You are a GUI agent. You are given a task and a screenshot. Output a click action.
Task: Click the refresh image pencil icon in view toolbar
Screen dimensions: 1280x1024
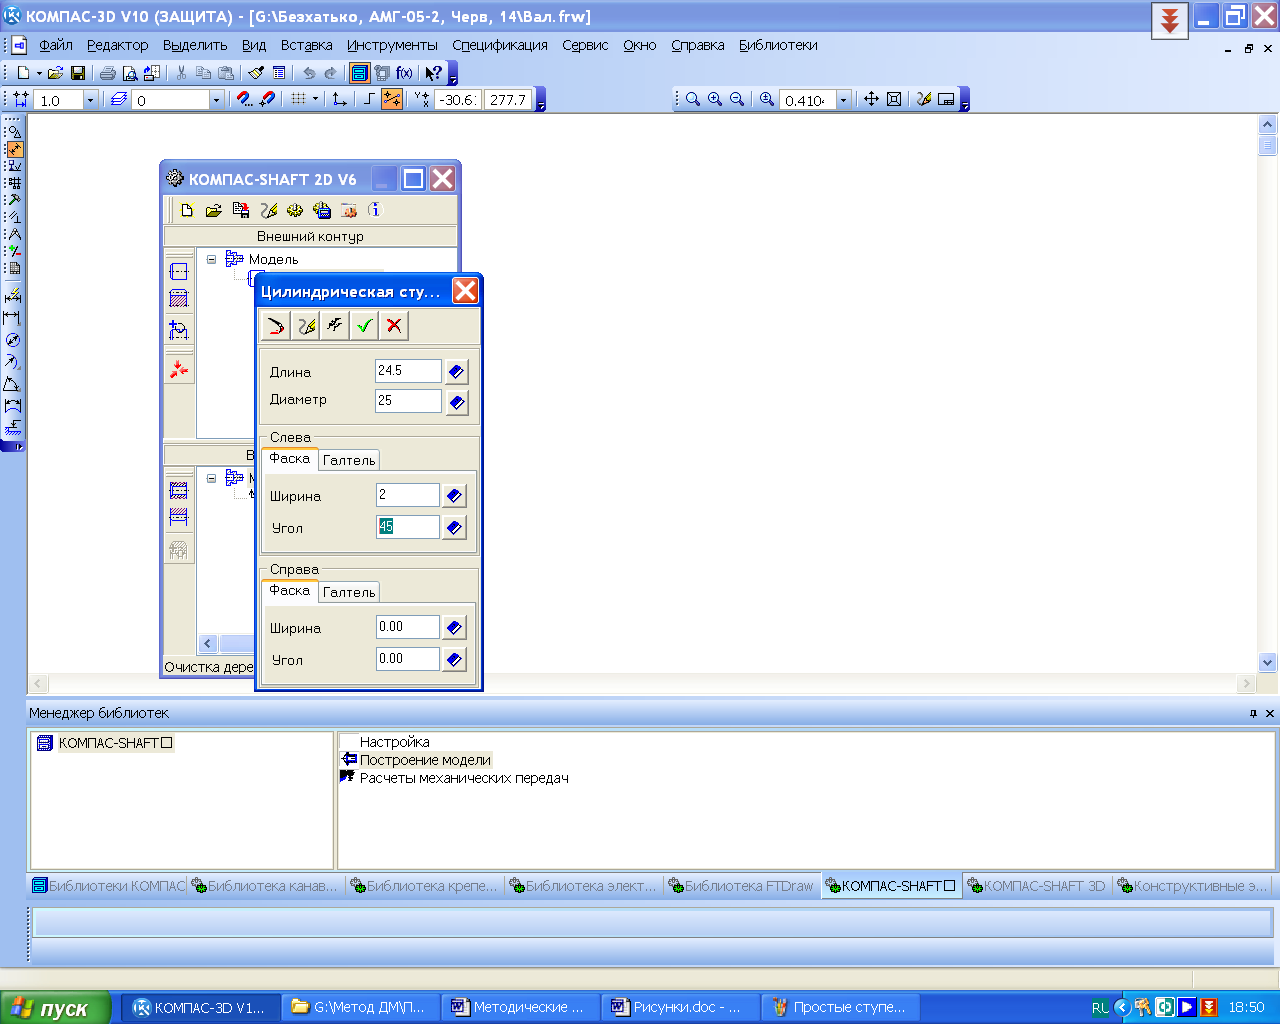(924, 100)
